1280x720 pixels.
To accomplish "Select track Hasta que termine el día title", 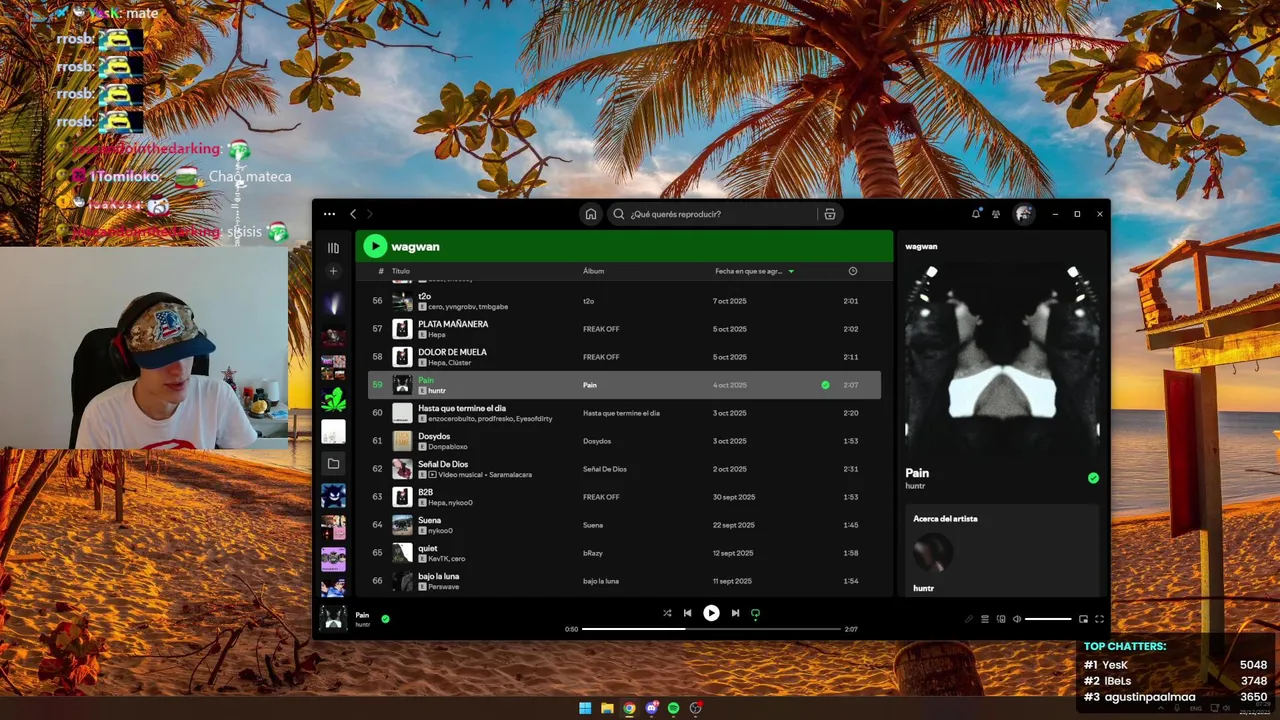I will (462, 408).
